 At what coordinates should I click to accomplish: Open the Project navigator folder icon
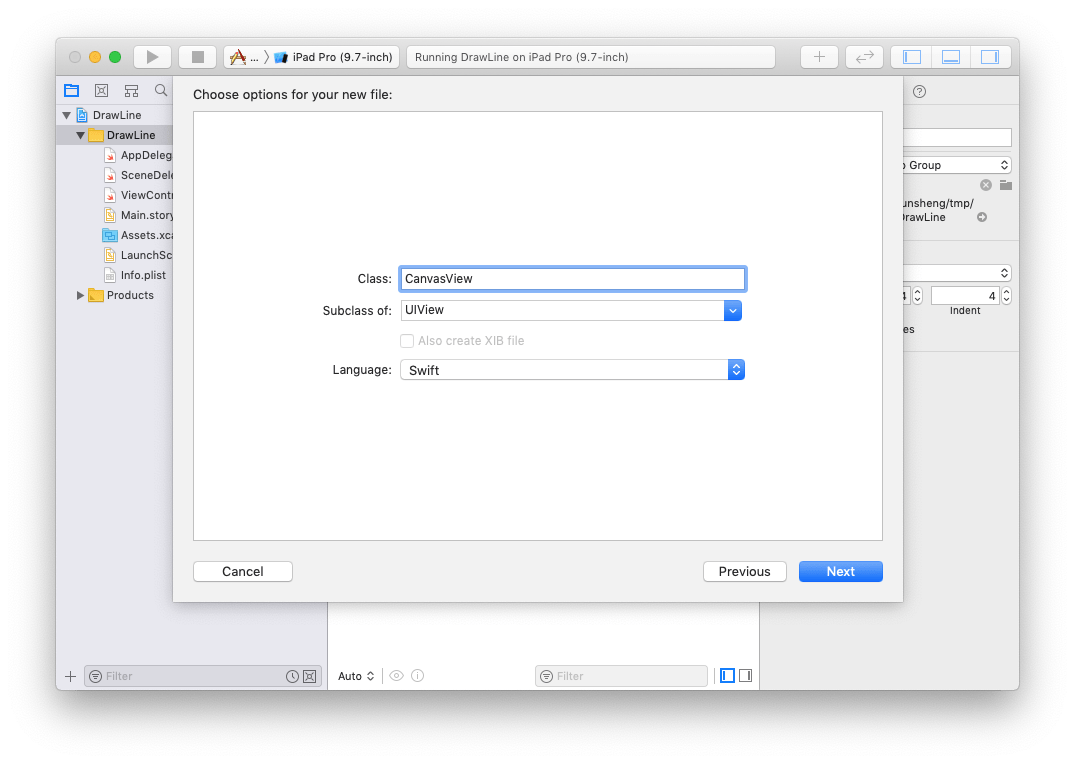pyautogui.click(x=71, y=90)
